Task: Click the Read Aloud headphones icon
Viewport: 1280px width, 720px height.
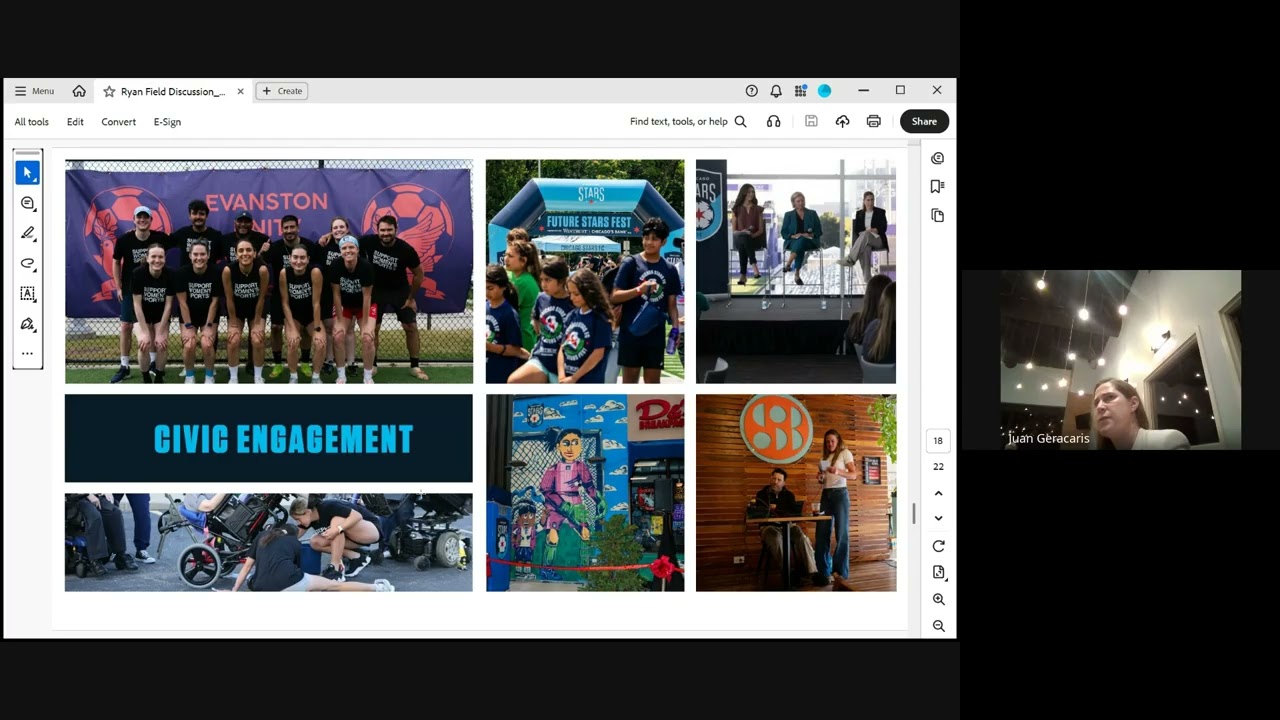Action: (774, 122)
